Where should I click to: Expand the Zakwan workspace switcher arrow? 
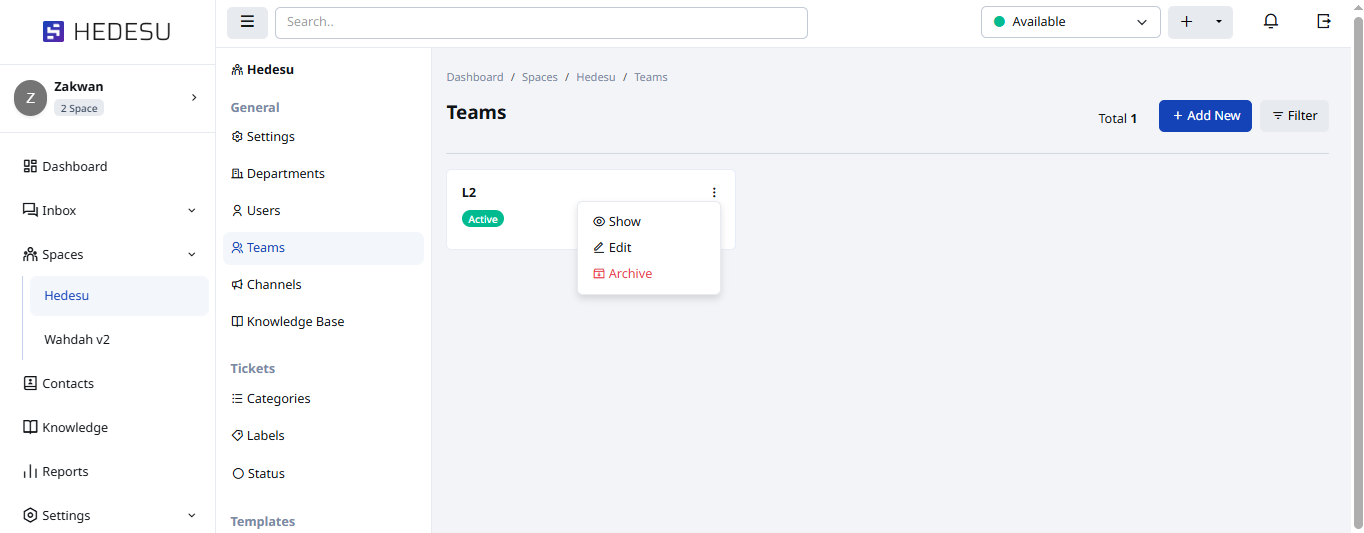pyautogui.click(x=194, y=97)
